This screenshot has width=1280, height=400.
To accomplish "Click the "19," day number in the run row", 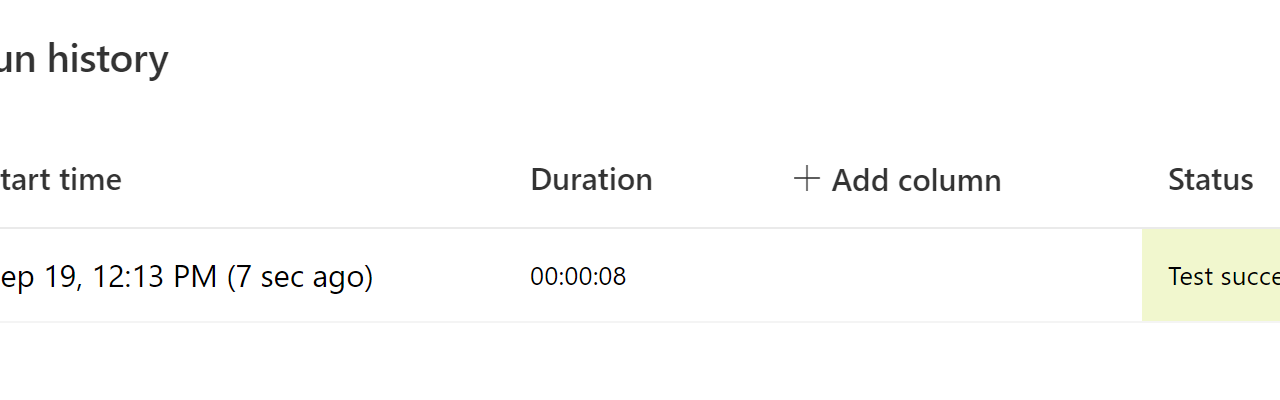I will click(x=61, y=276).
